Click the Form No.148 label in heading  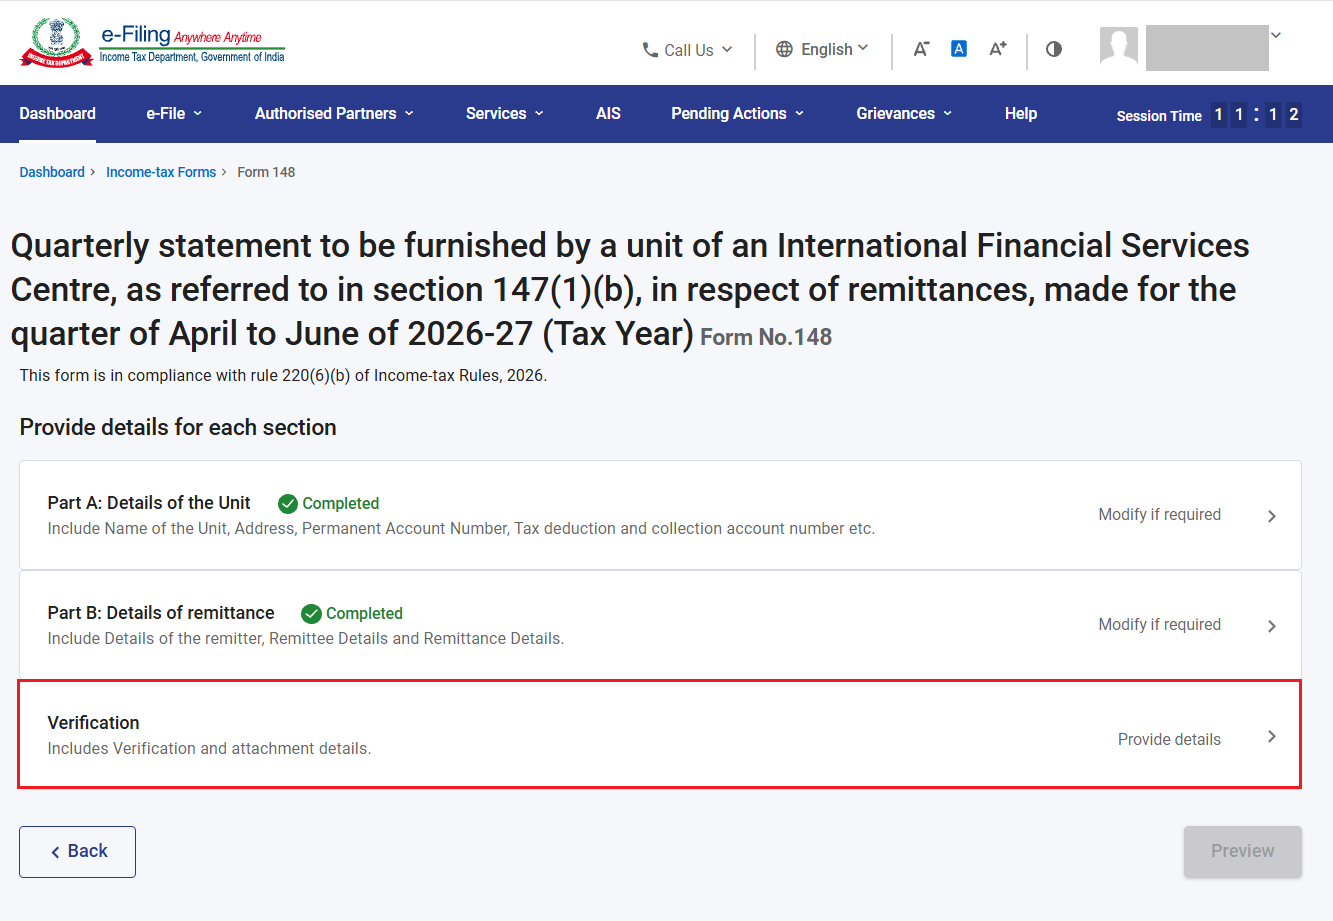click(x=766, y=337)
